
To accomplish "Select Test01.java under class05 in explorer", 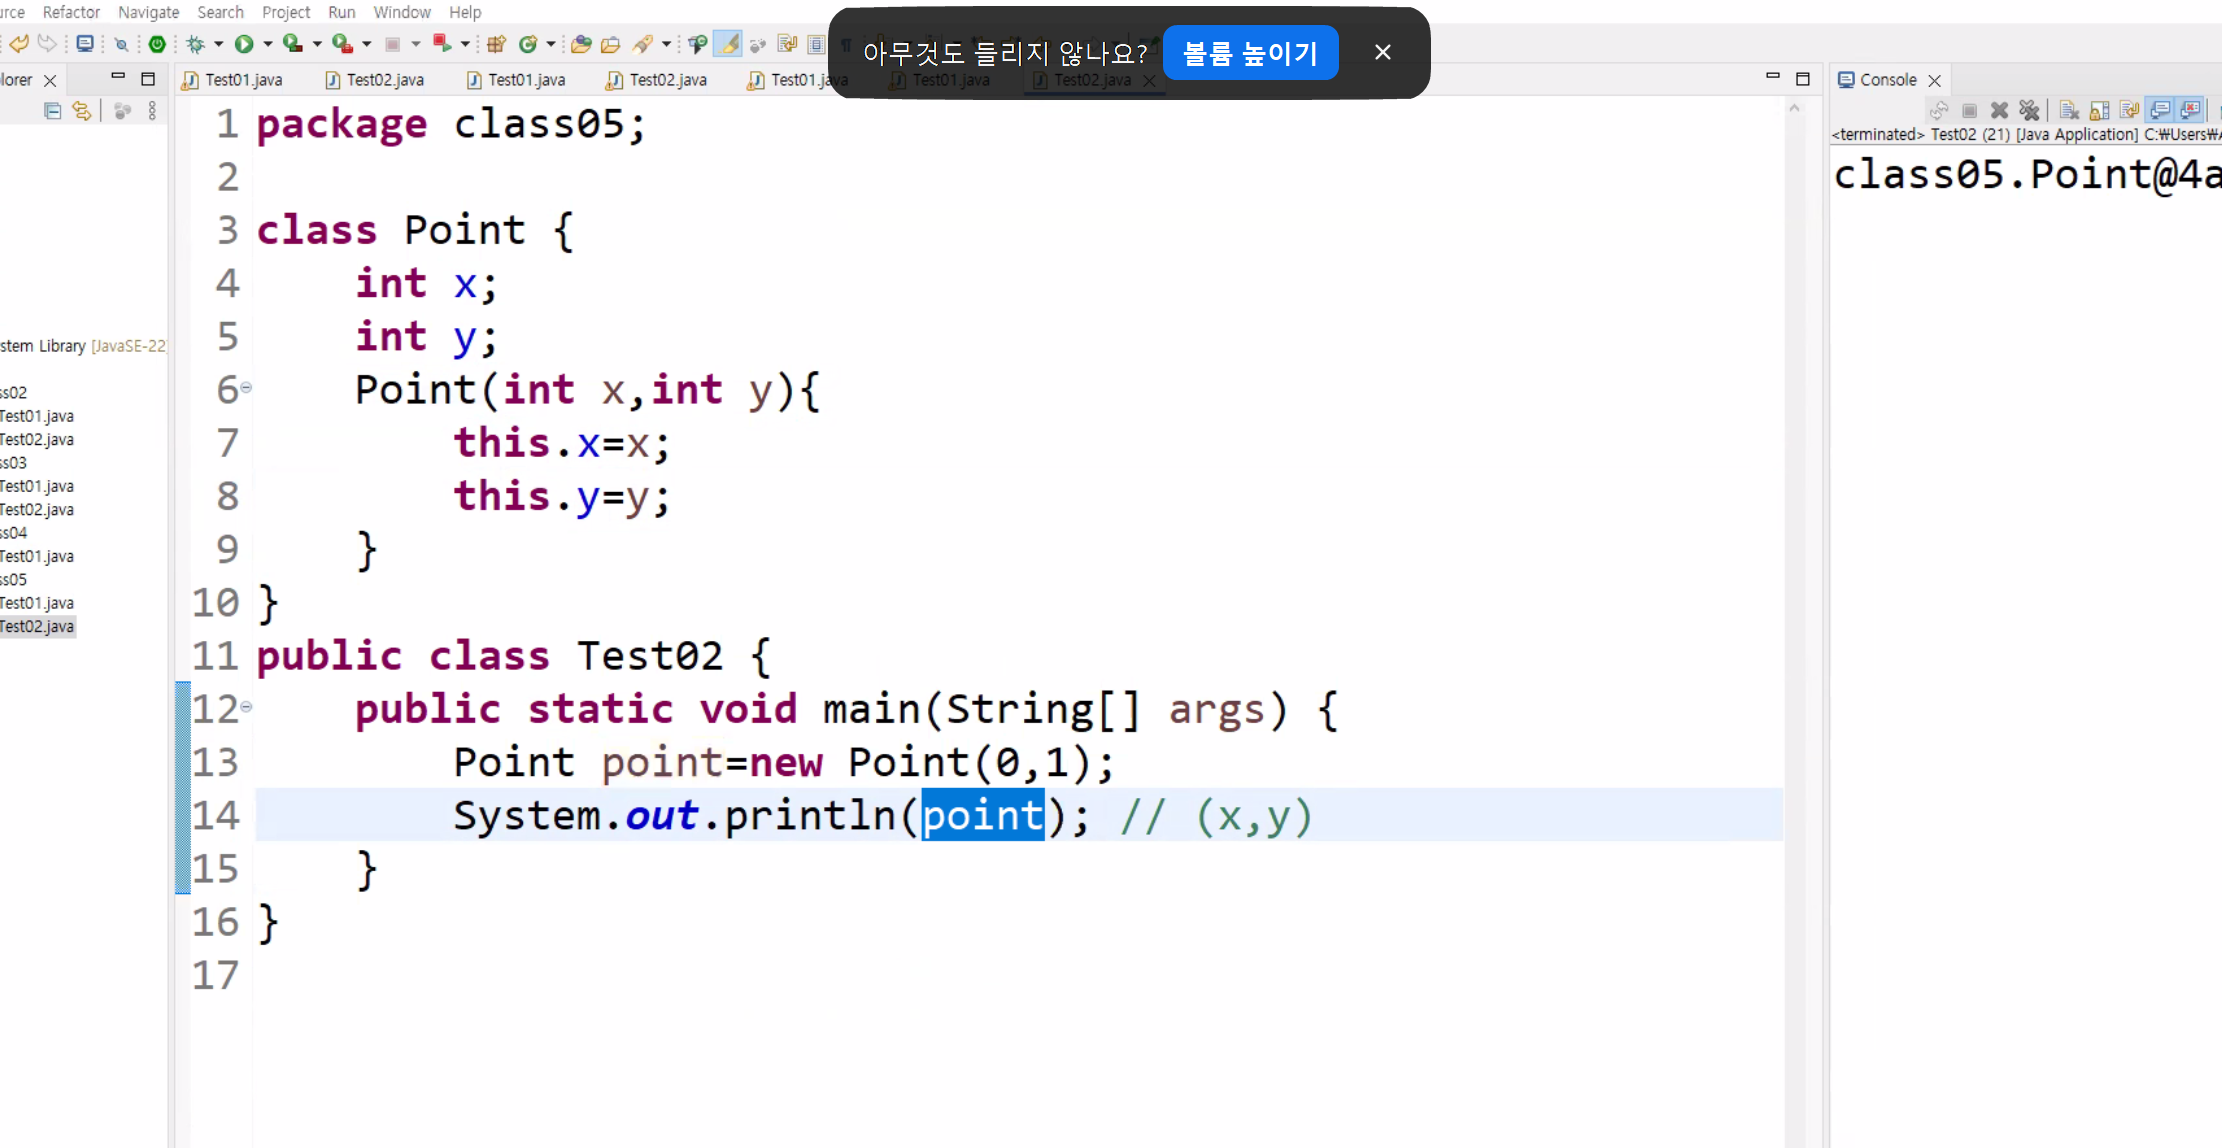I will tap(38, 603).
